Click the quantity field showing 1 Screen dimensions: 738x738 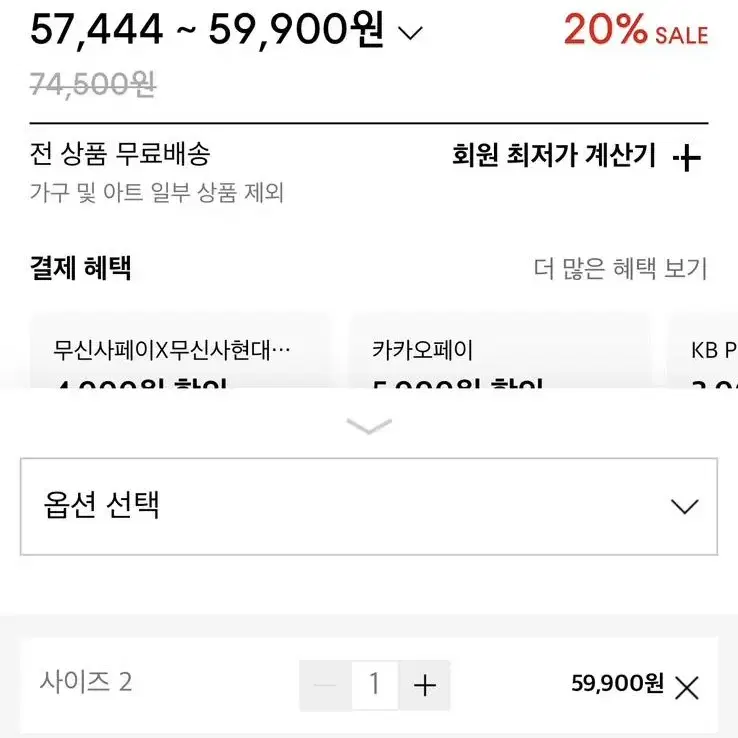[x=375, y=685]
